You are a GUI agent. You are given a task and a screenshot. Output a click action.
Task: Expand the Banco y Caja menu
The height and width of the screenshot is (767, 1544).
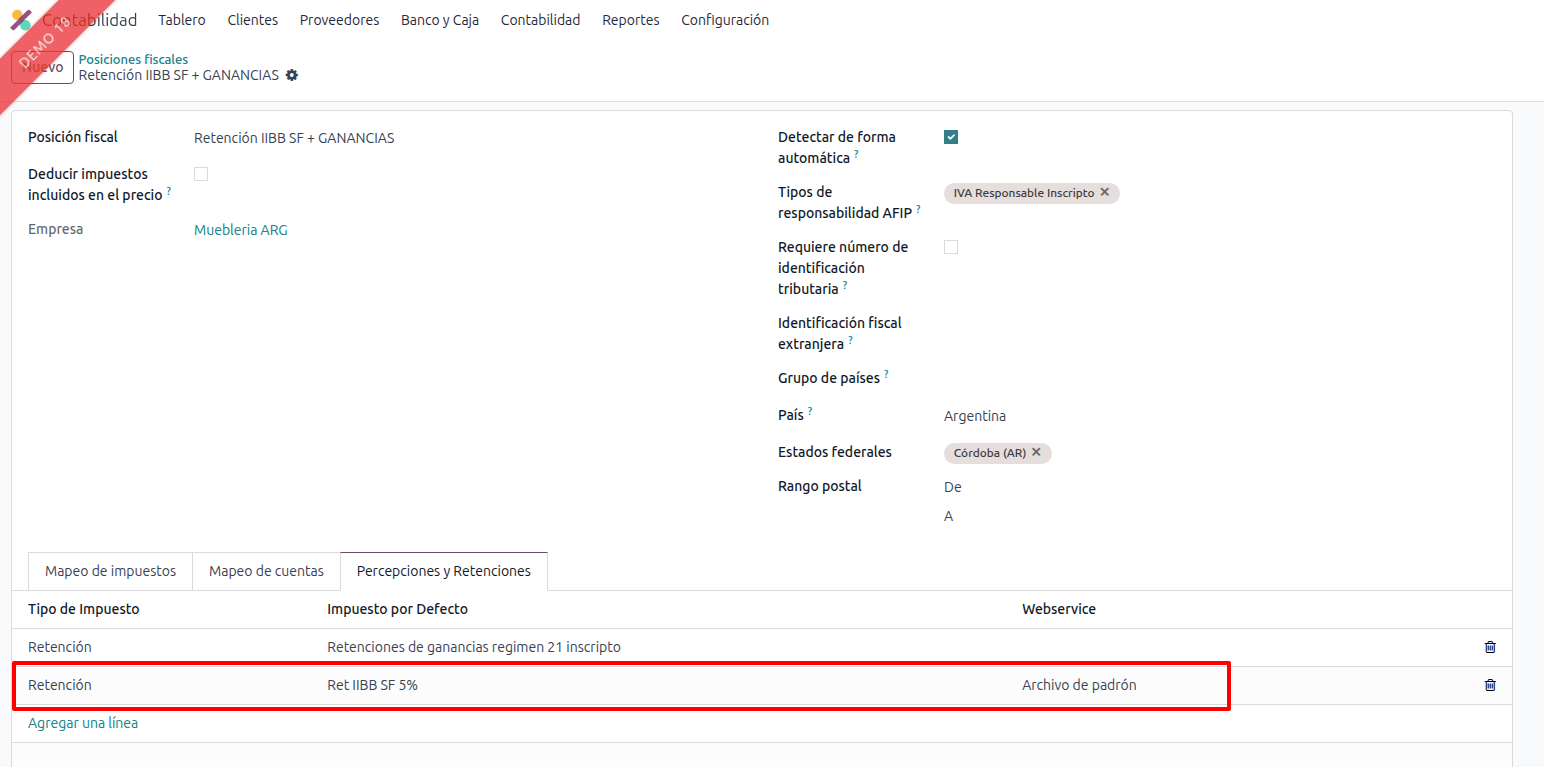(440, 20)
